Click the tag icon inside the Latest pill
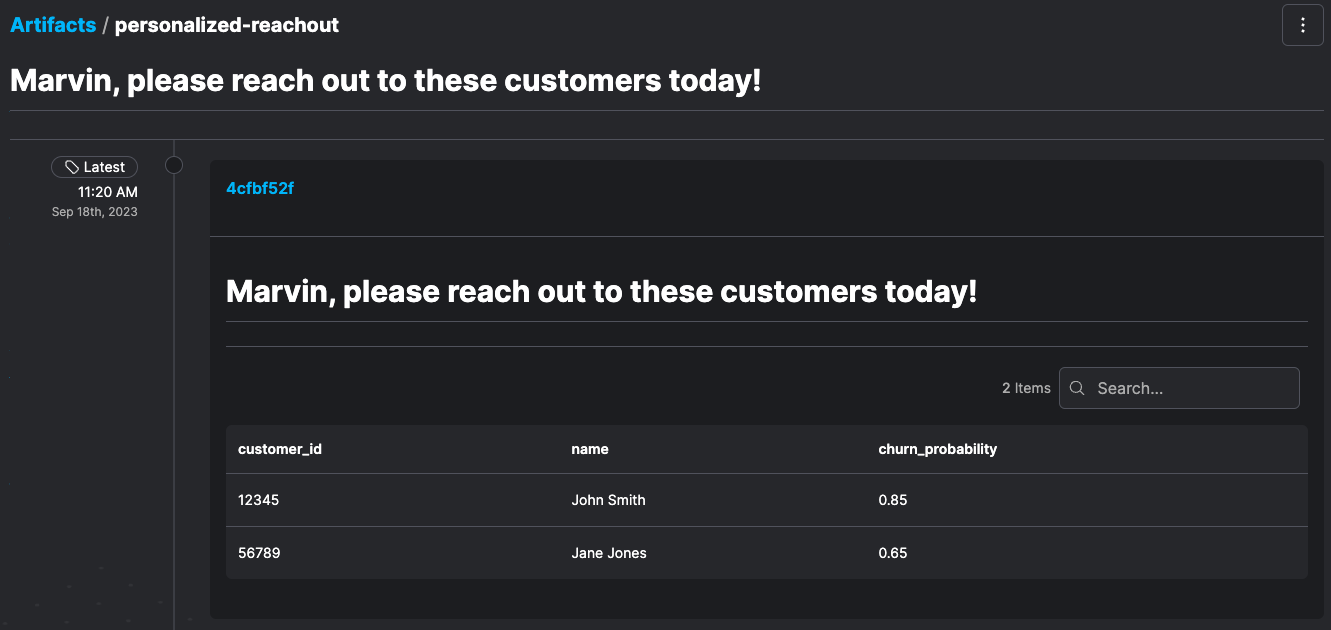The image size is (1331, 630). point(70,166)
